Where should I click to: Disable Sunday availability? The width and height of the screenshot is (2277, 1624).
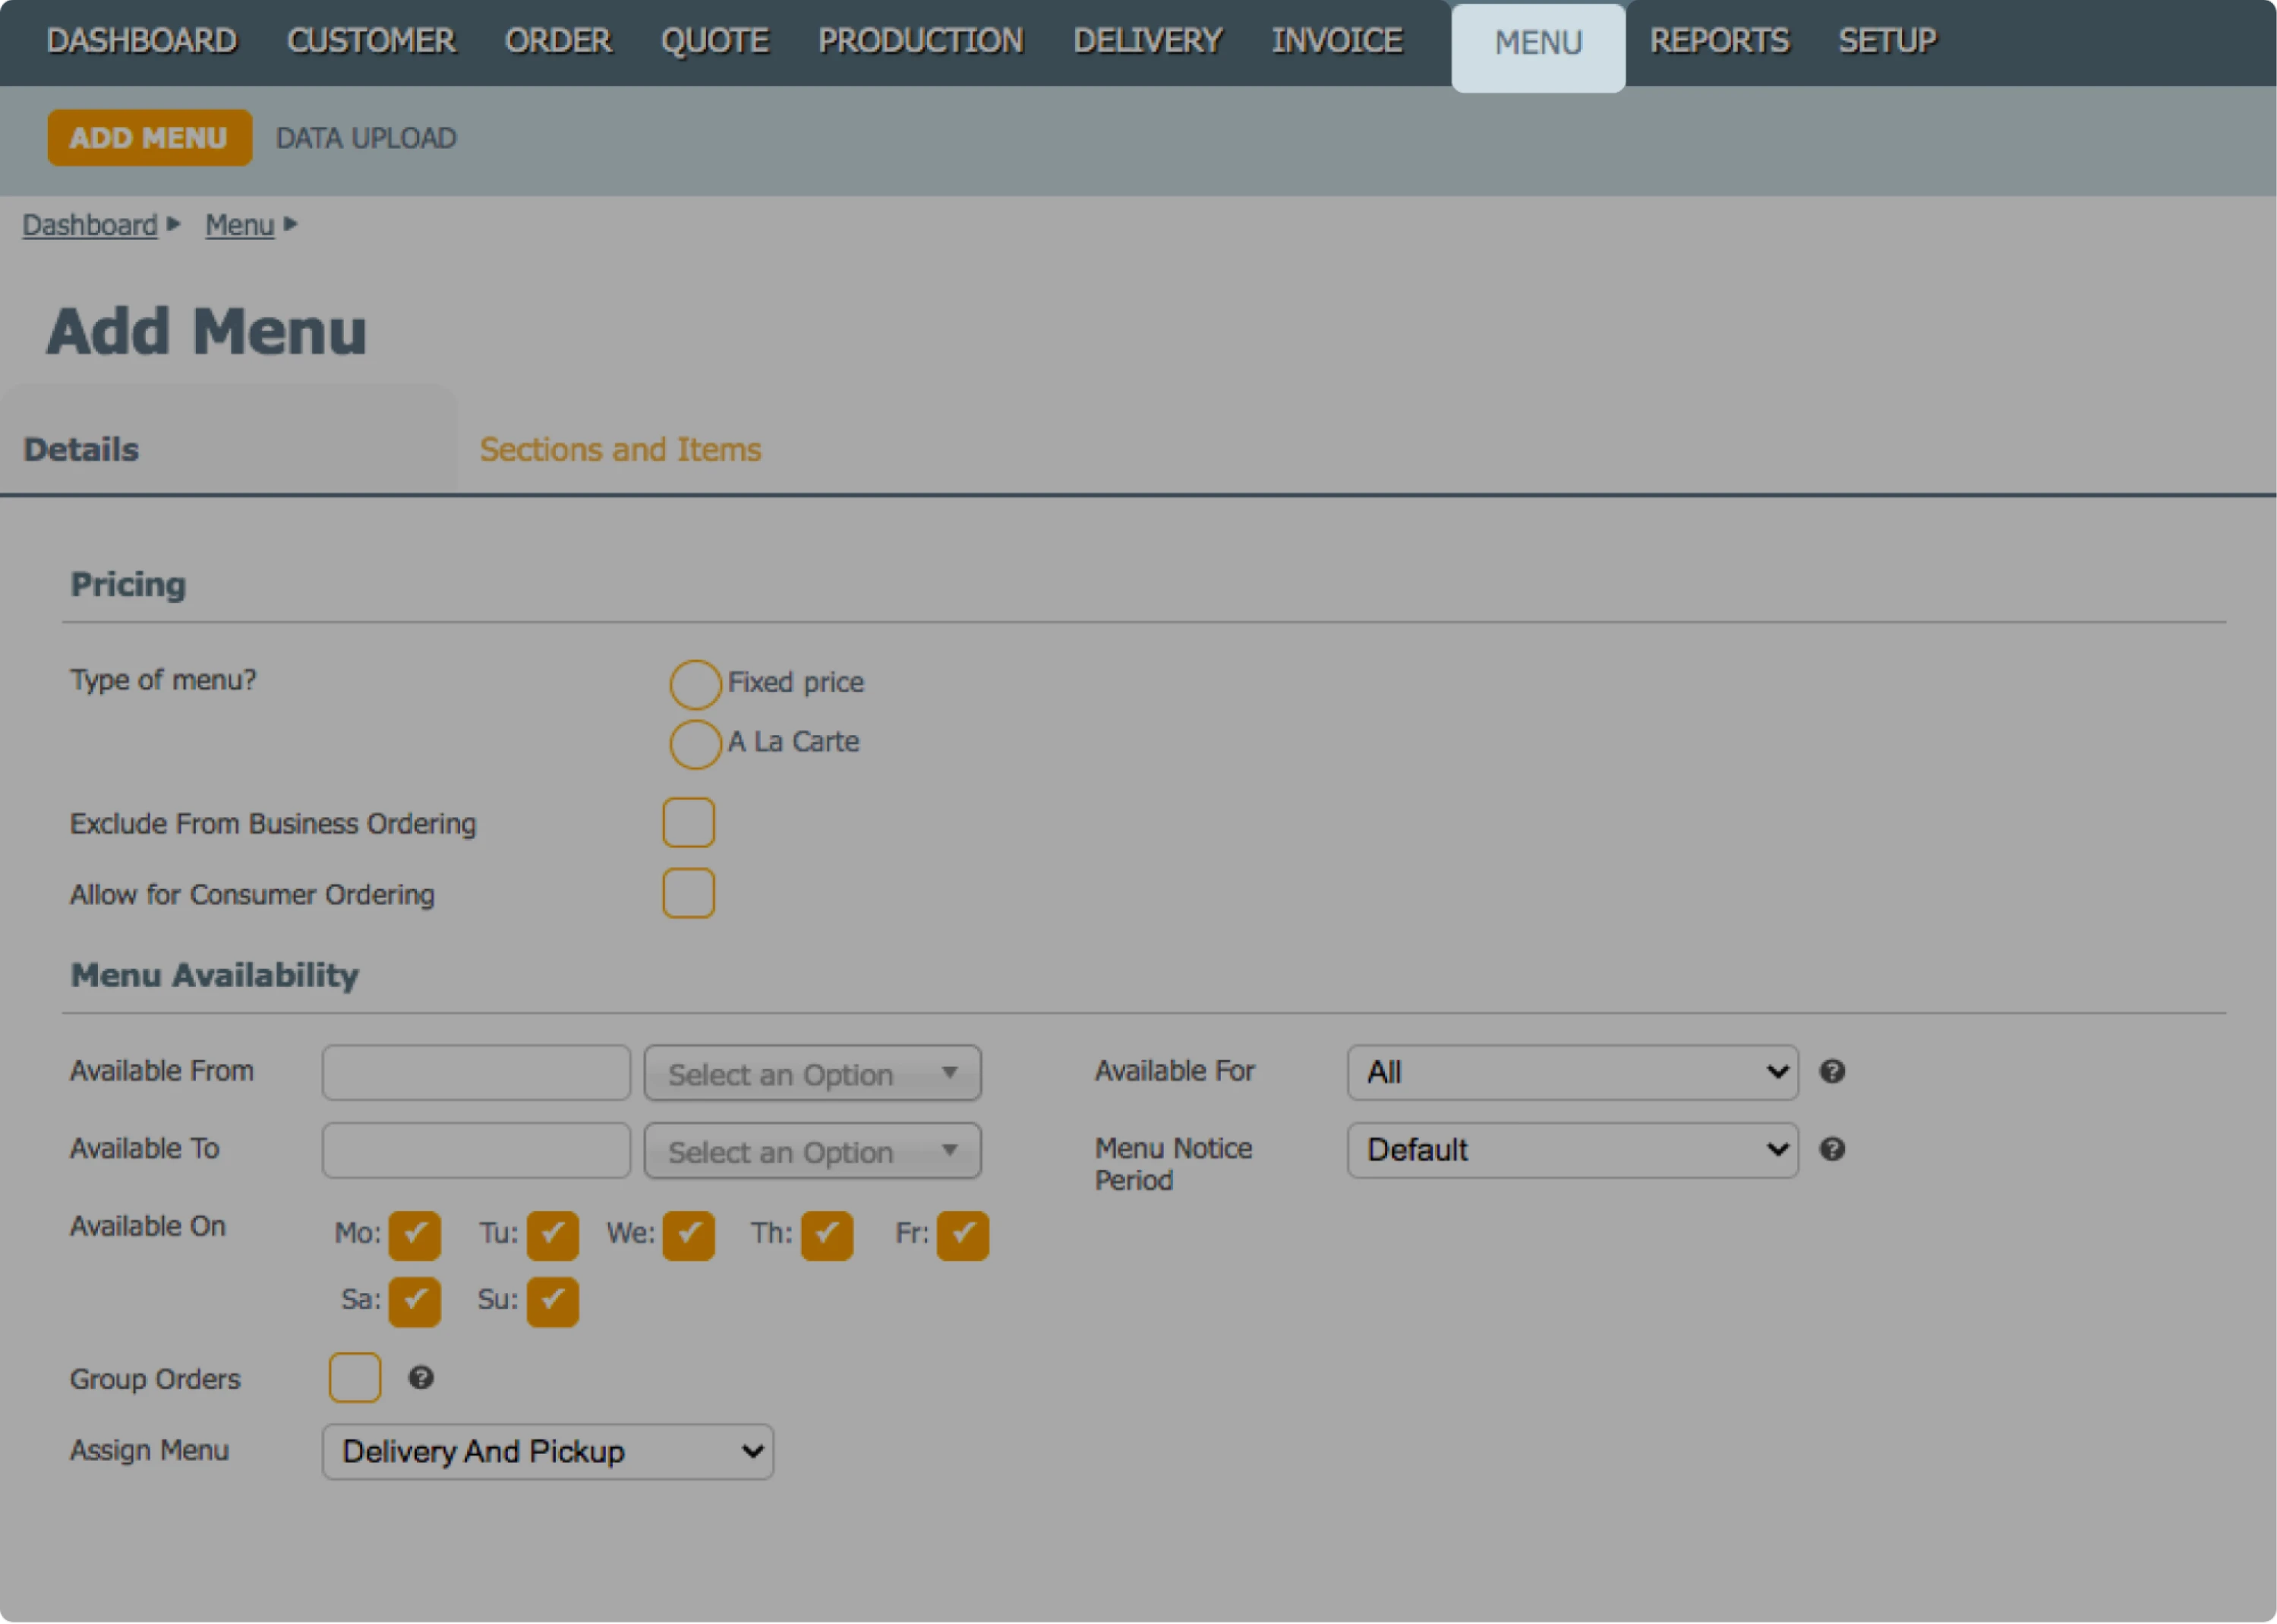coord(552,1301)
